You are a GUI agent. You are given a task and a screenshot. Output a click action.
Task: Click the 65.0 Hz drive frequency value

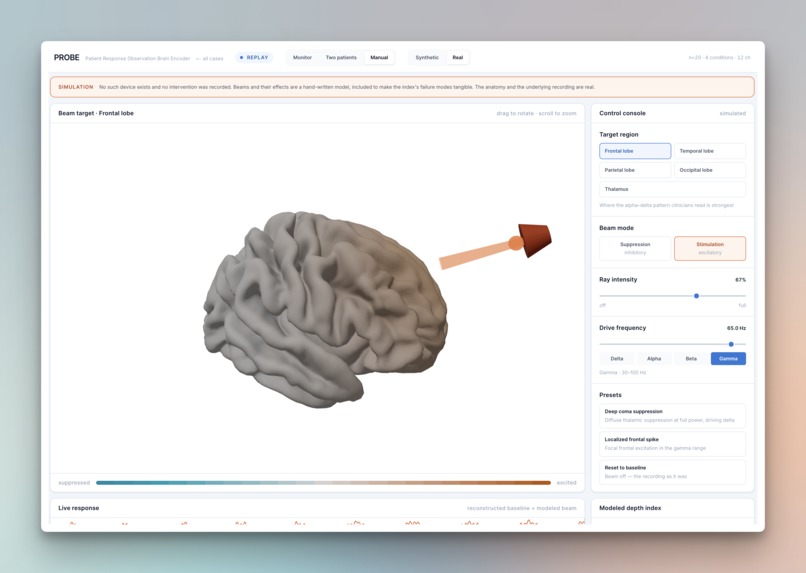pyautogui.click(x=736, y=328)
